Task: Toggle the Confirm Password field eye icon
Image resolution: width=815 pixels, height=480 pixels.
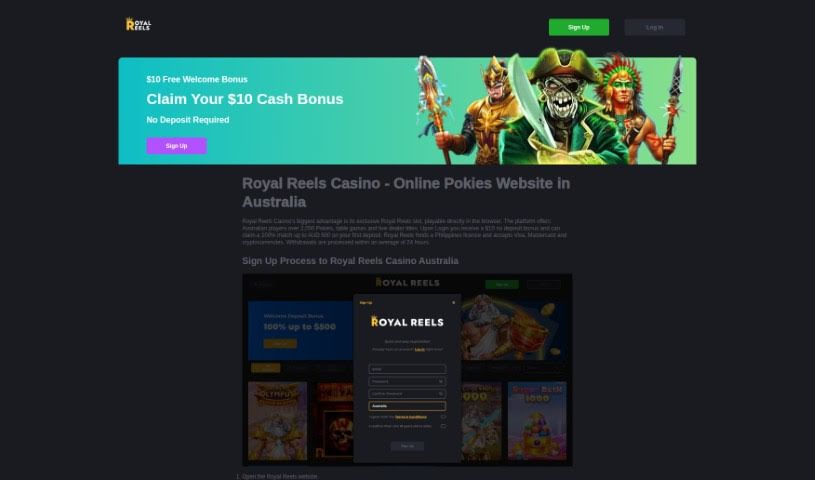Action: [441, 394]
